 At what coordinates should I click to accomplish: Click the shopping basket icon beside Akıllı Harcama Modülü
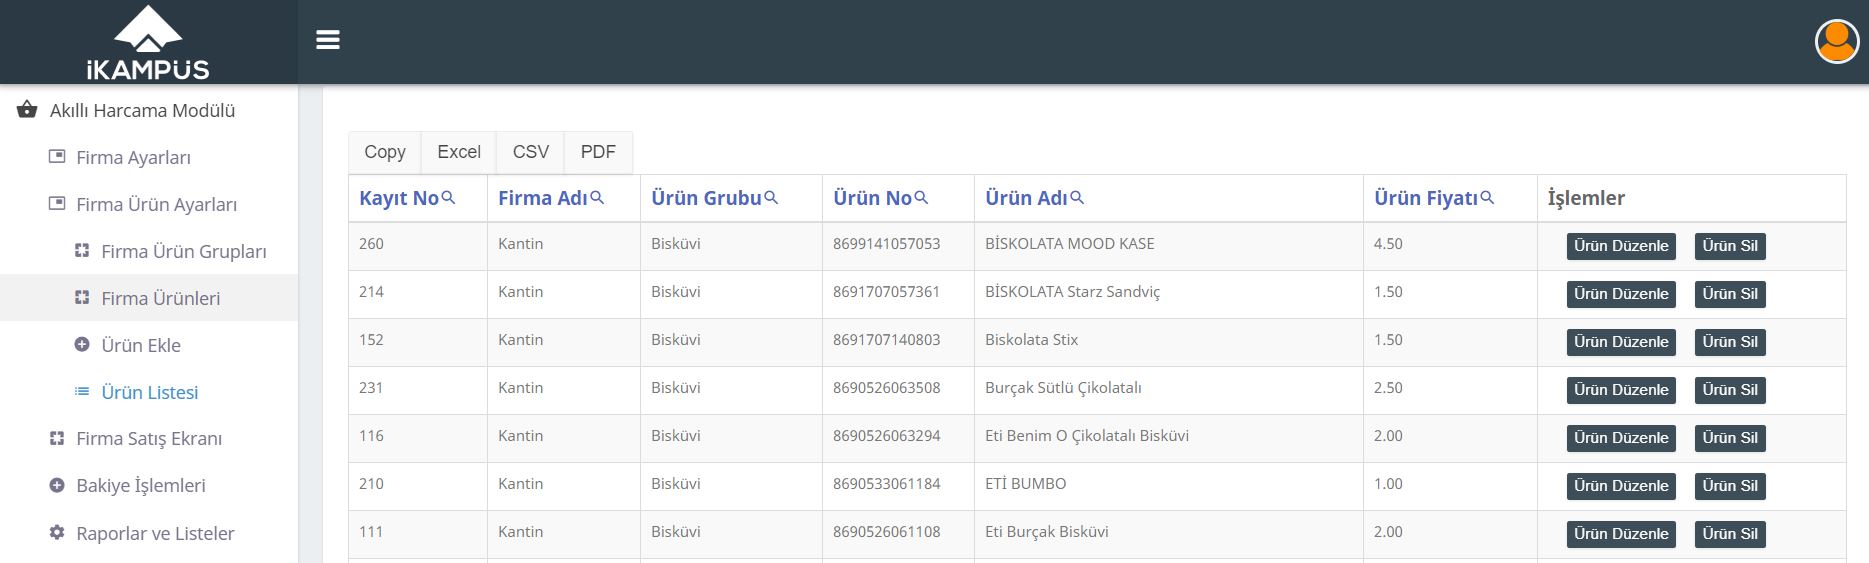click(x=27, y=110)
